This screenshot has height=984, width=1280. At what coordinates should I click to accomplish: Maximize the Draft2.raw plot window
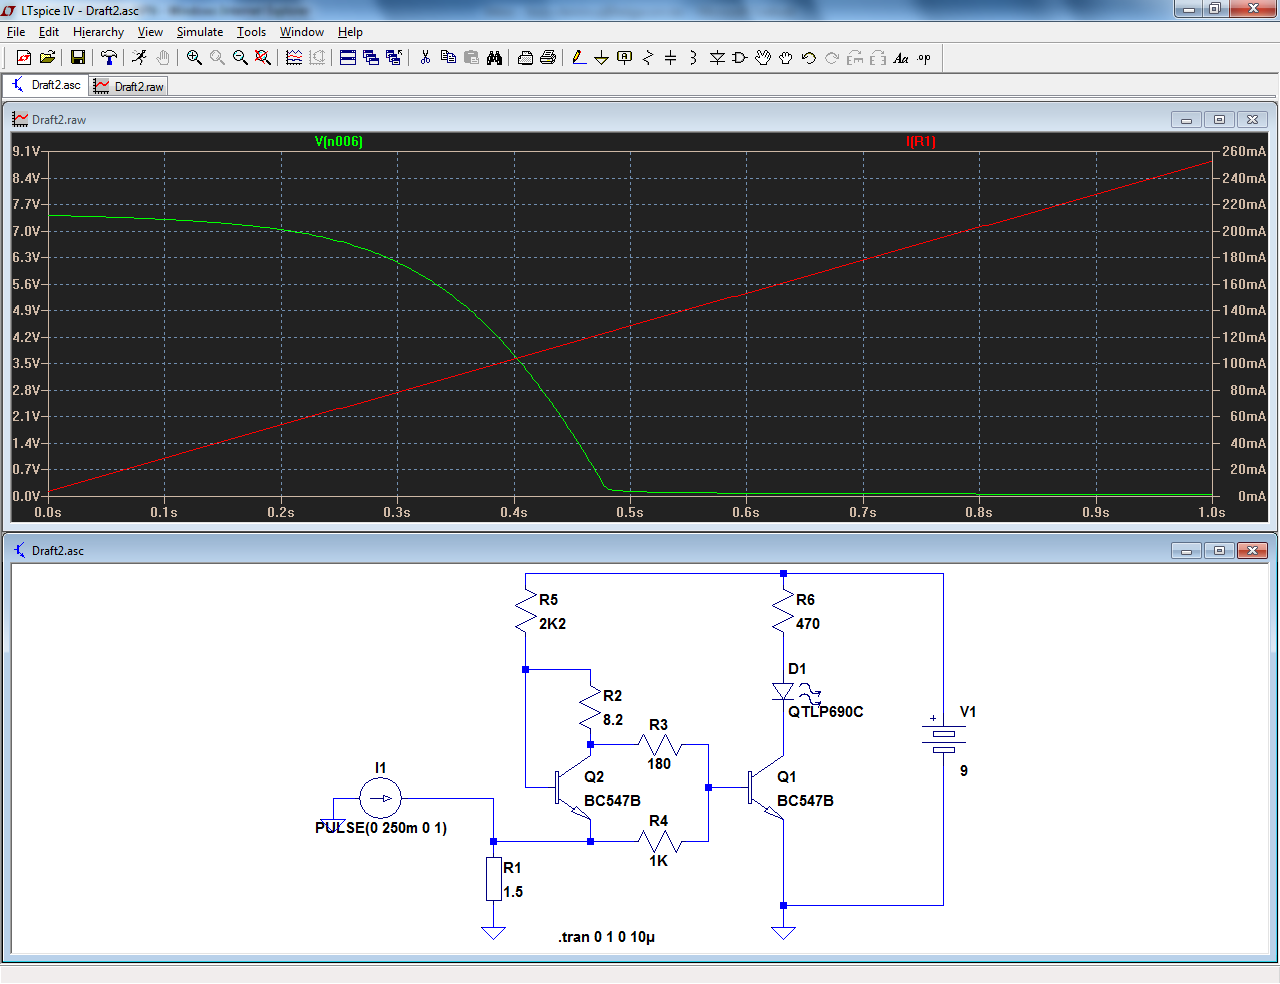click(x=1219, y=120)
